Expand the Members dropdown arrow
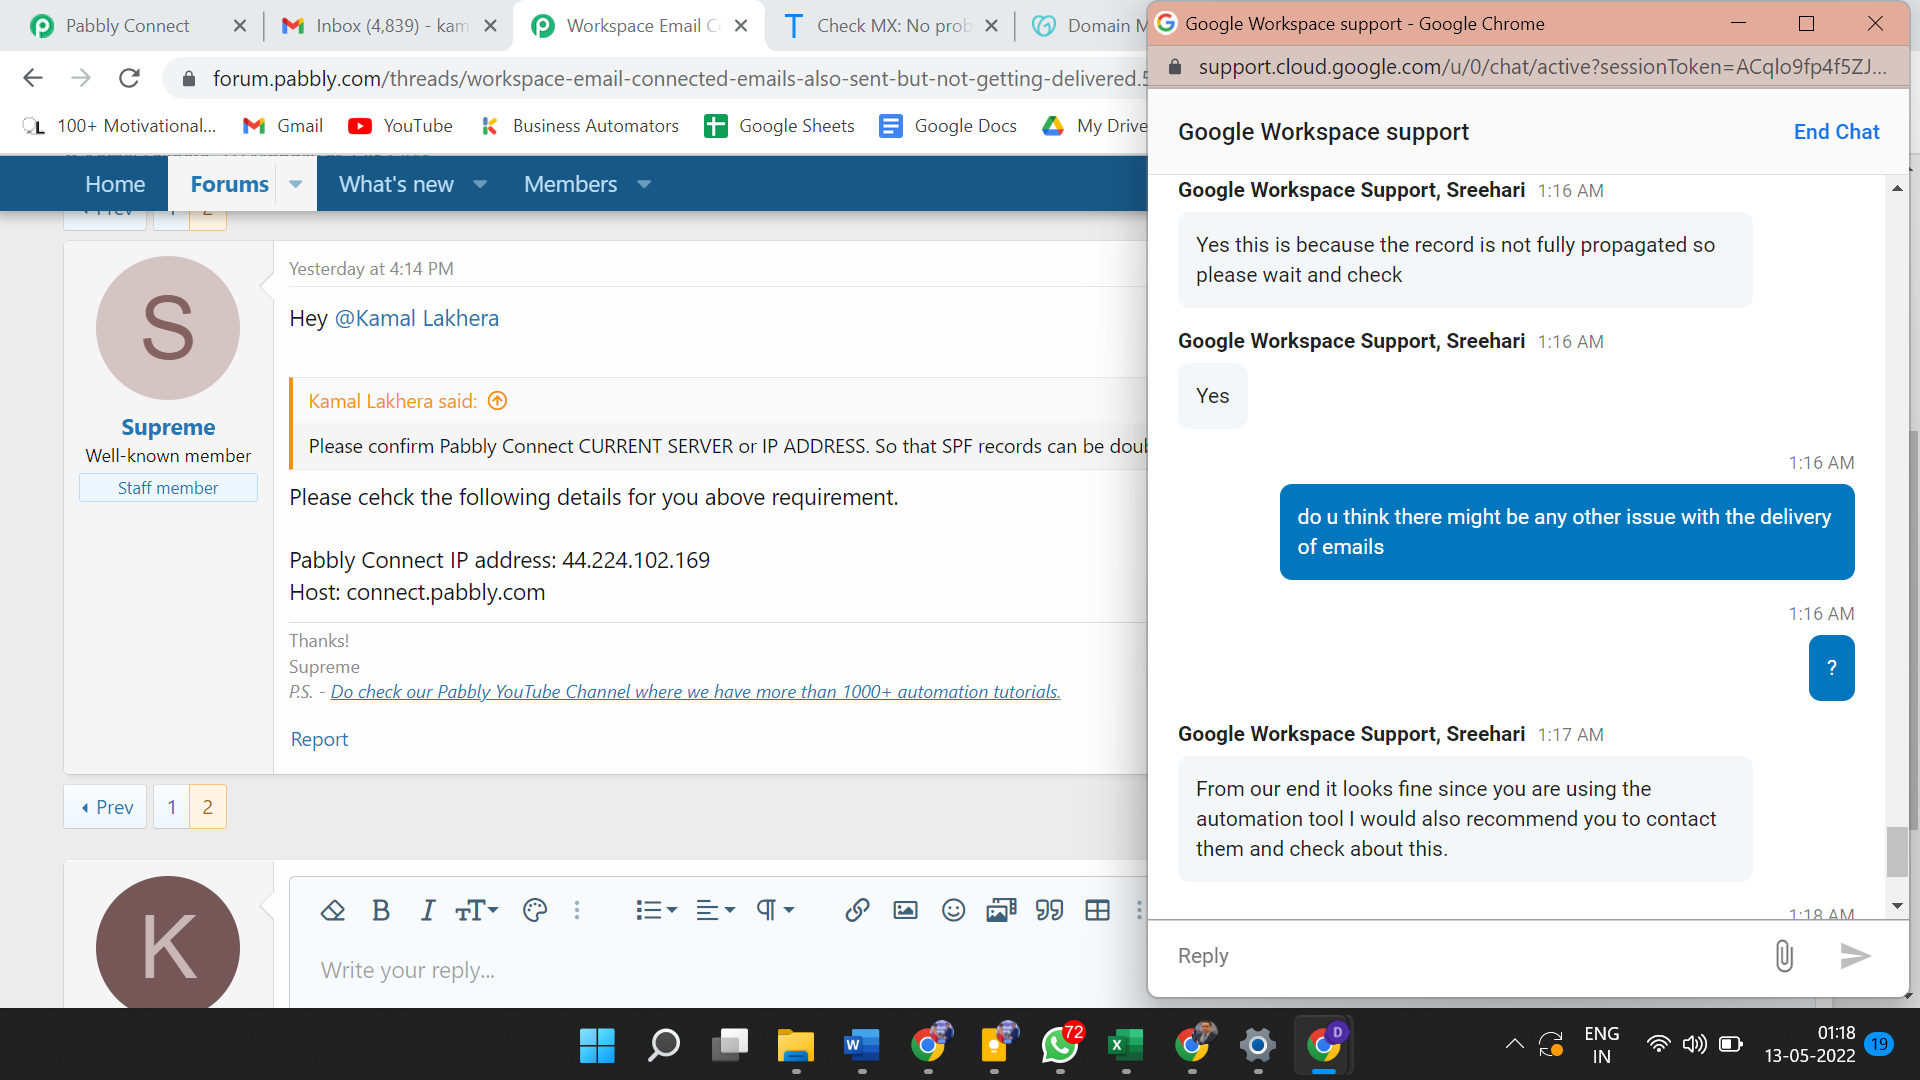The image size is (1920, 1080). tap(644, 184)
